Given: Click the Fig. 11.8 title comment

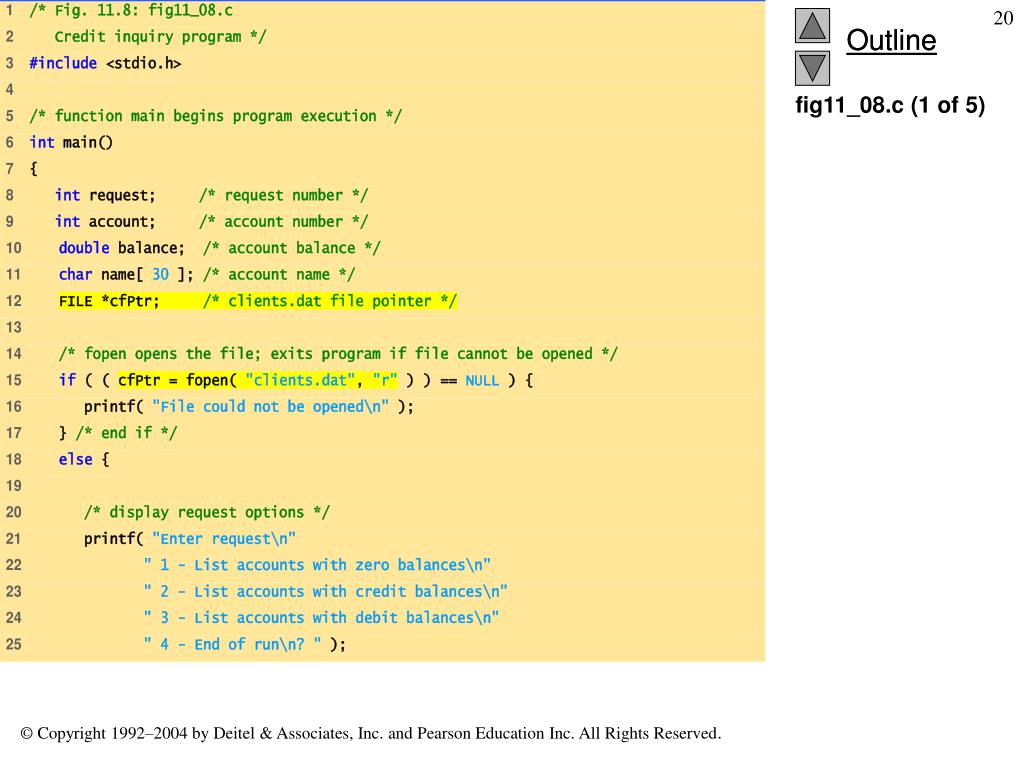Looking at the screenshot, I should click(x=131, y=10).
